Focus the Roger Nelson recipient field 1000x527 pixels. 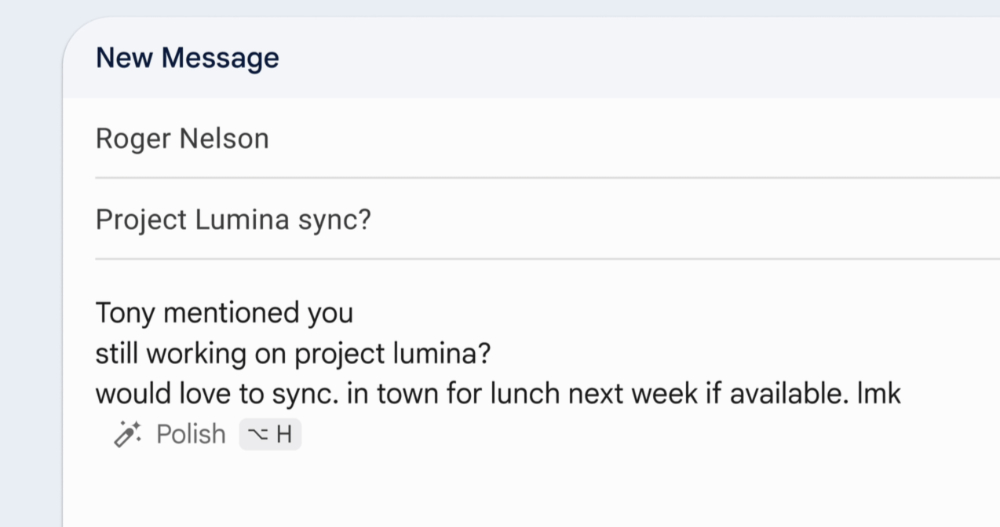[547, 138]
